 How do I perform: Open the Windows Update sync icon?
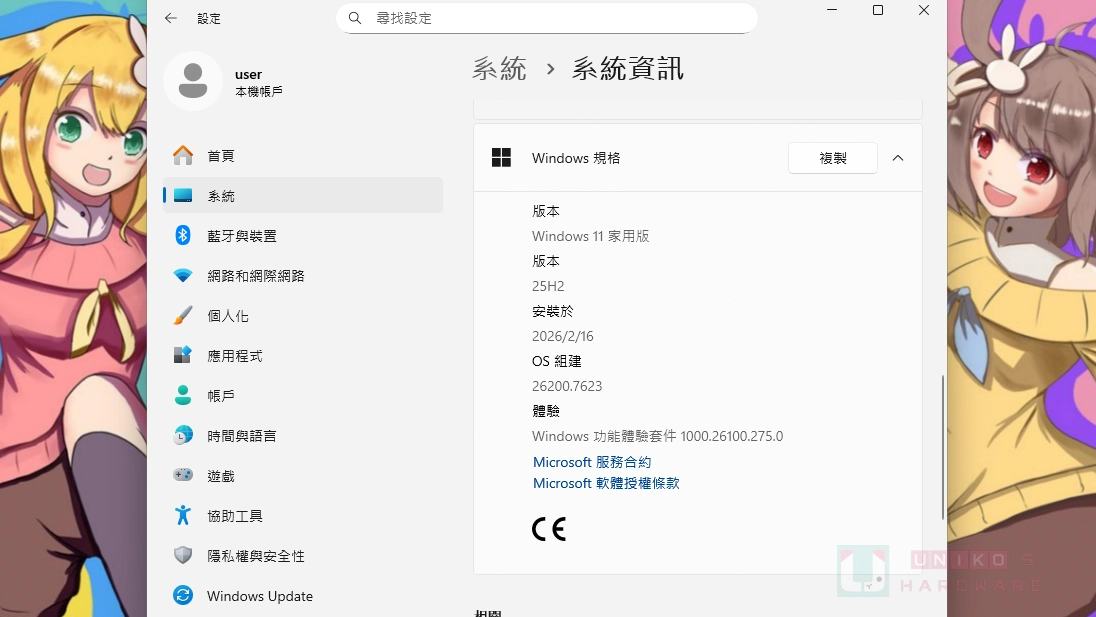click(183, 595)
